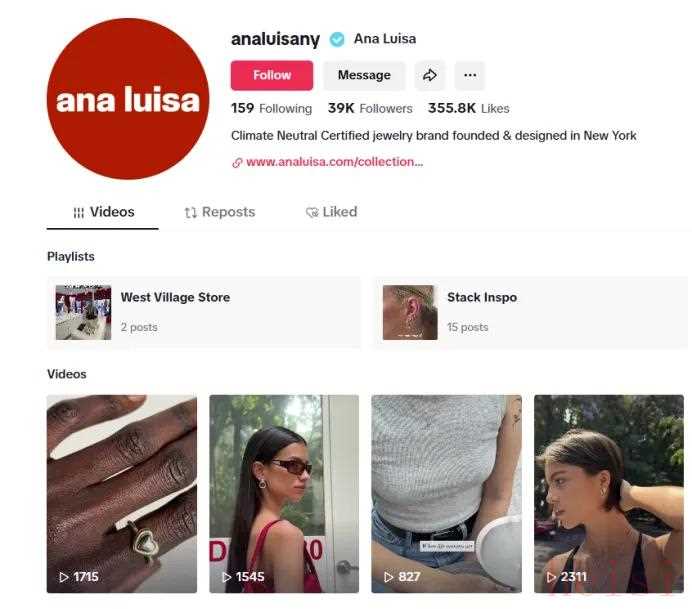The width and height of the screenshot is (692, 609).
Task: Follow the analuisany account
Action: (272, 75)
